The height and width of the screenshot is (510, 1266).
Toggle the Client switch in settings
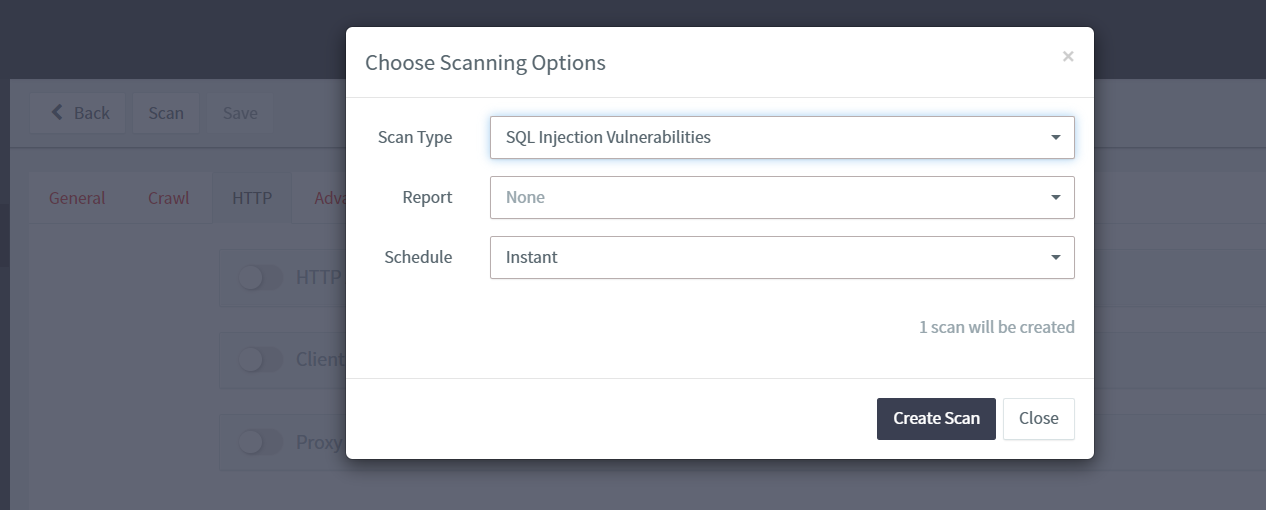[261, 359]
